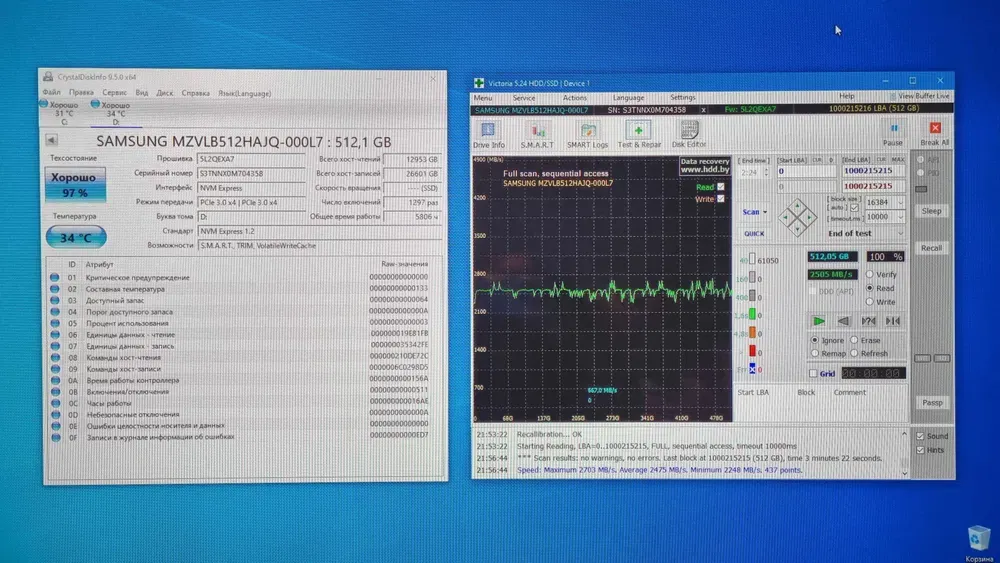Switch to Test & Repair view
The height and width of the screenshot is (563, 1000).
pos(639,135)
